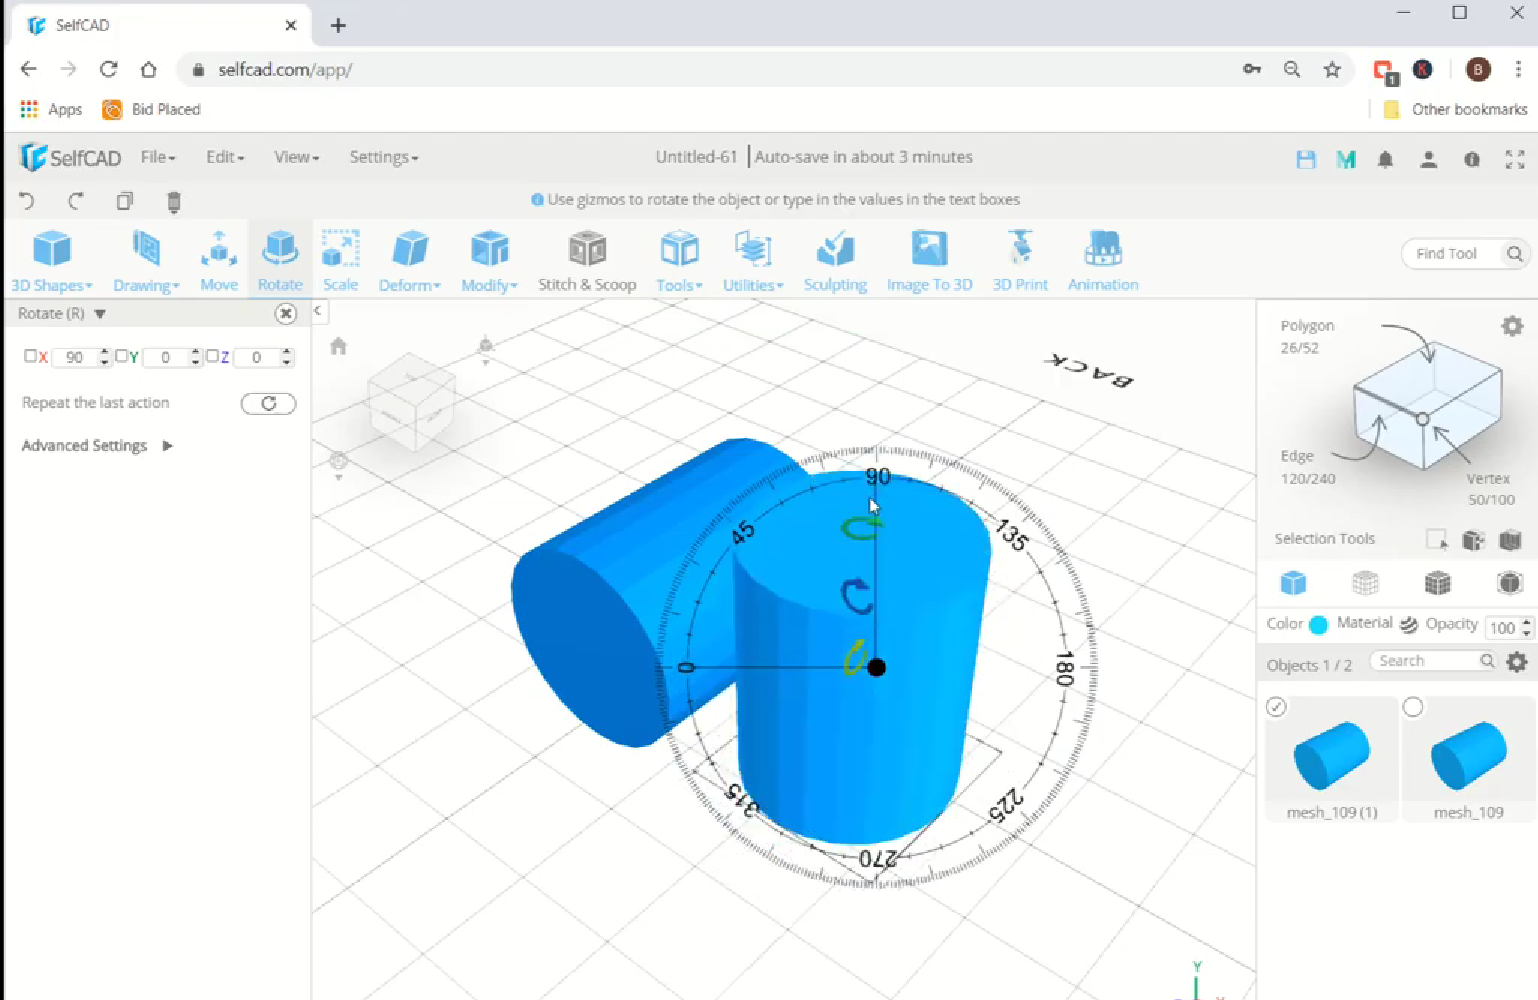The width and height of the screenshot is (1538, 1000).
Task: Enable the X axis rotation checkbox
Action: (x=30, y=356)
